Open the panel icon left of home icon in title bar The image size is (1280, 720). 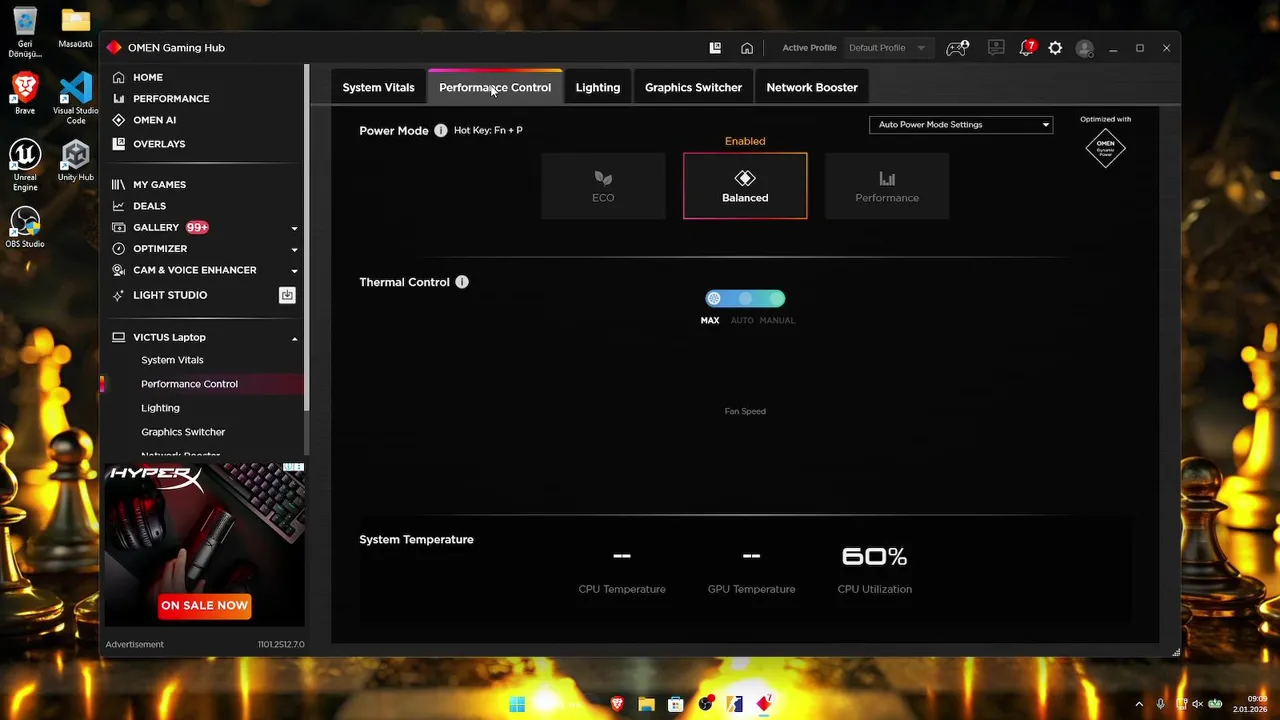coord(715,48)
